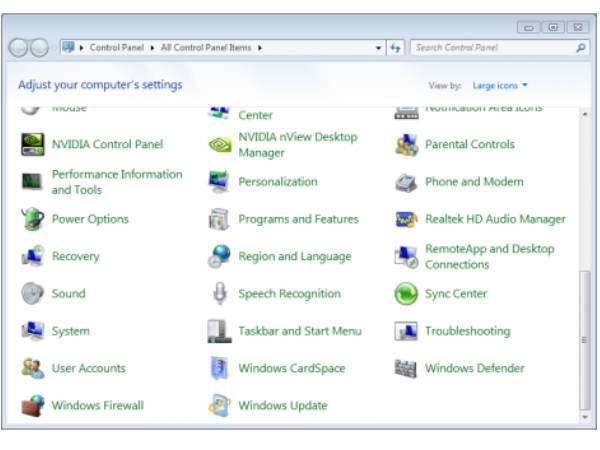
Task: Open the User Accounts link text
Action: click(x=88, y=368)
